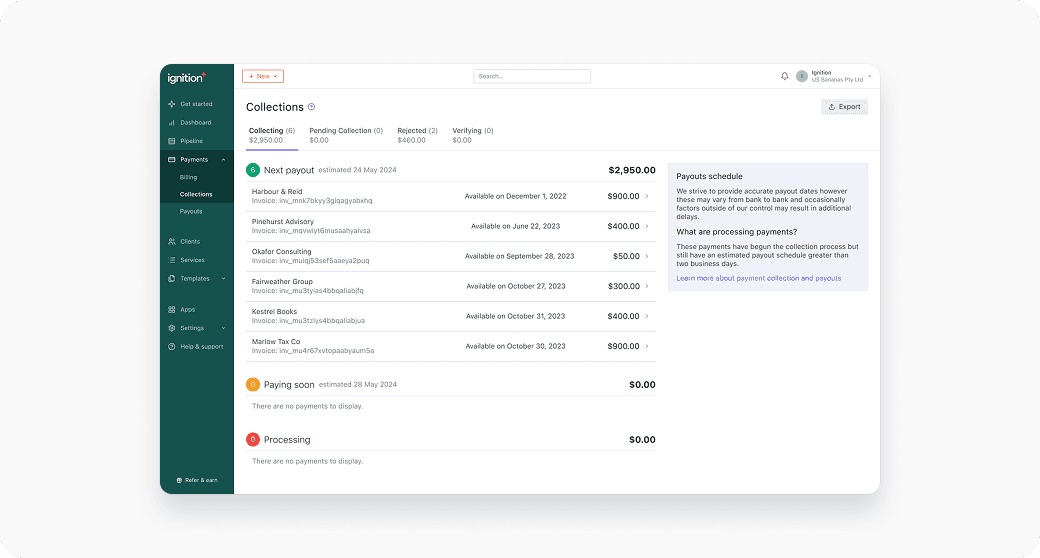The height and width of the screenshot is (558, 1040).
Task: Select the Pinehurst Advisory client name
Action: pos(283,222)
